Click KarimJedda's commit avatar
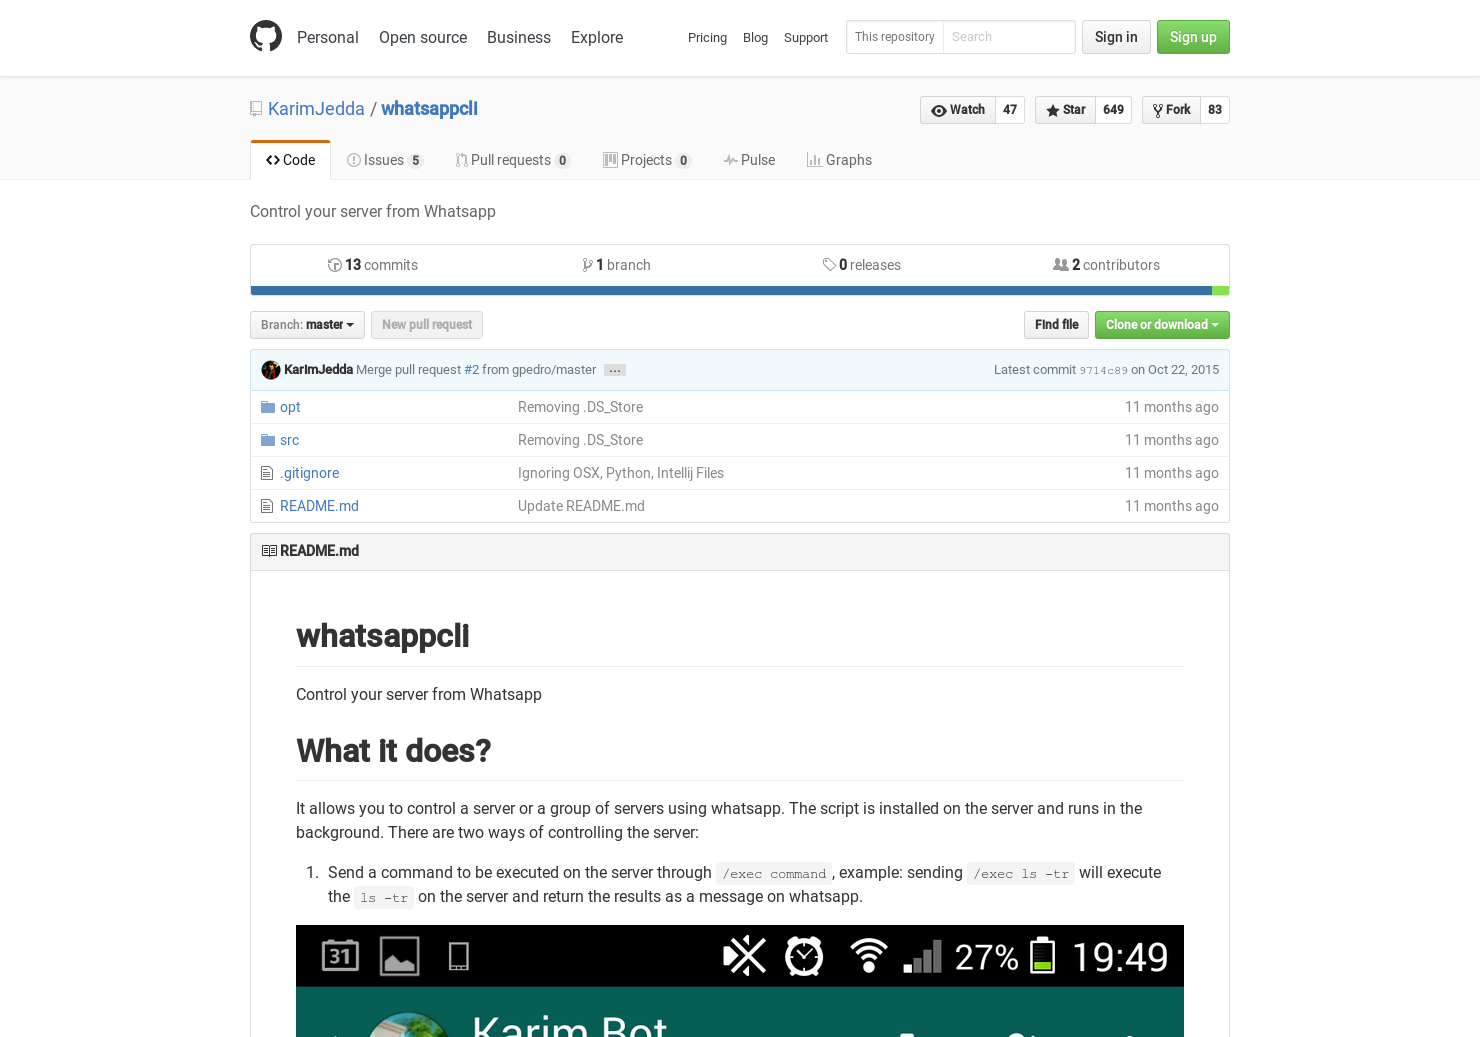The height and width of the screenshot is (1037, 1480). (271, 370)
